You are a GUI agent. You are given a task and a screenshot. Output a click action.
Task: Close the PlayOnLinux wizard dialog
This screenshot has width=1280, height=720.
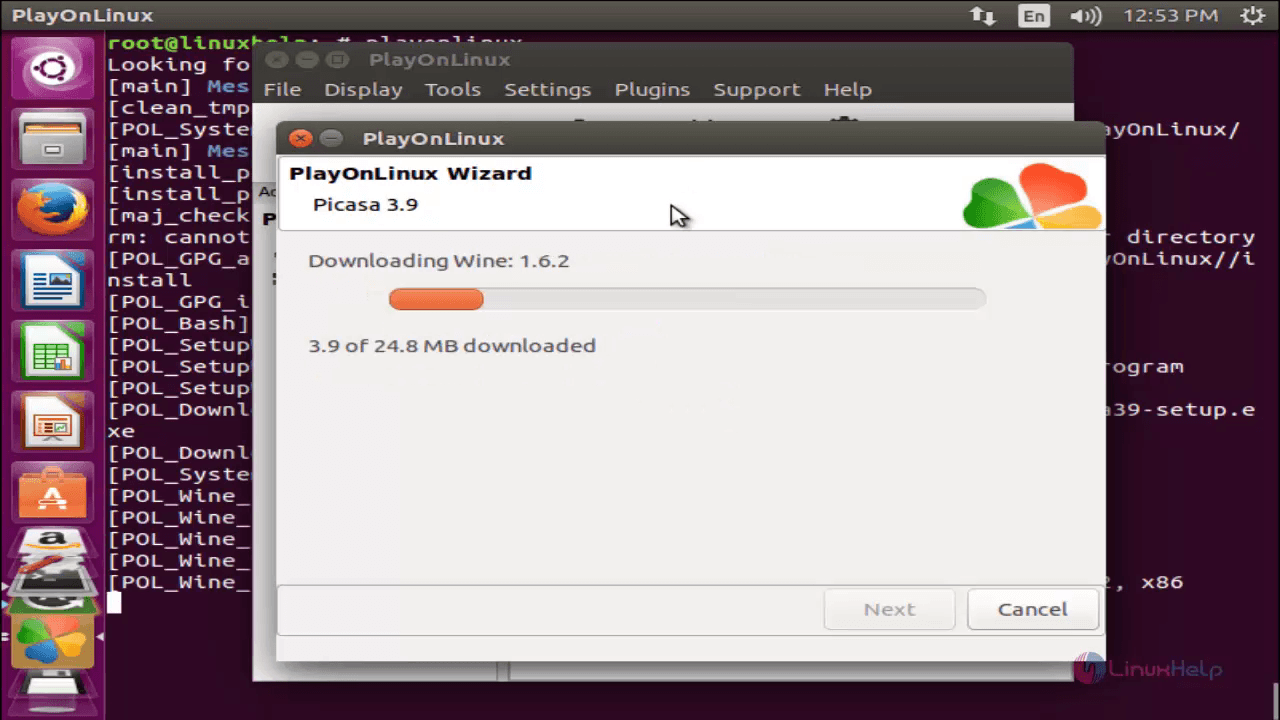[301, 138]
